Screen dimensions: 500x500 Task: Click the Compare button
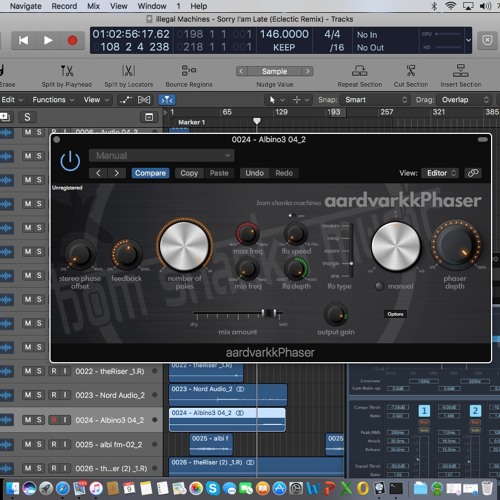(150, 173)
